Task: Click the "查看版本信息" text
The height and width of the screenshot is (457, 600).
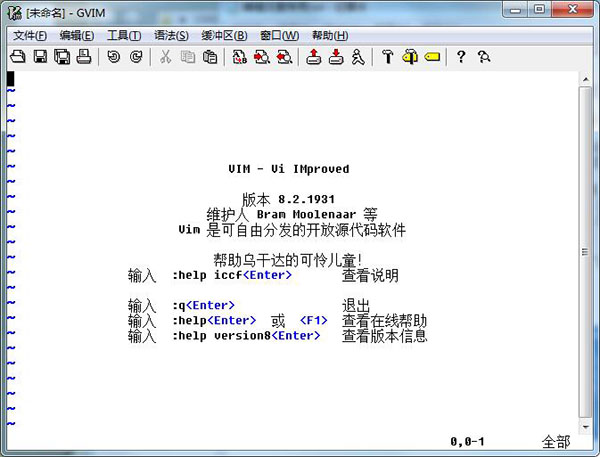Action: [x=384, y=336]
